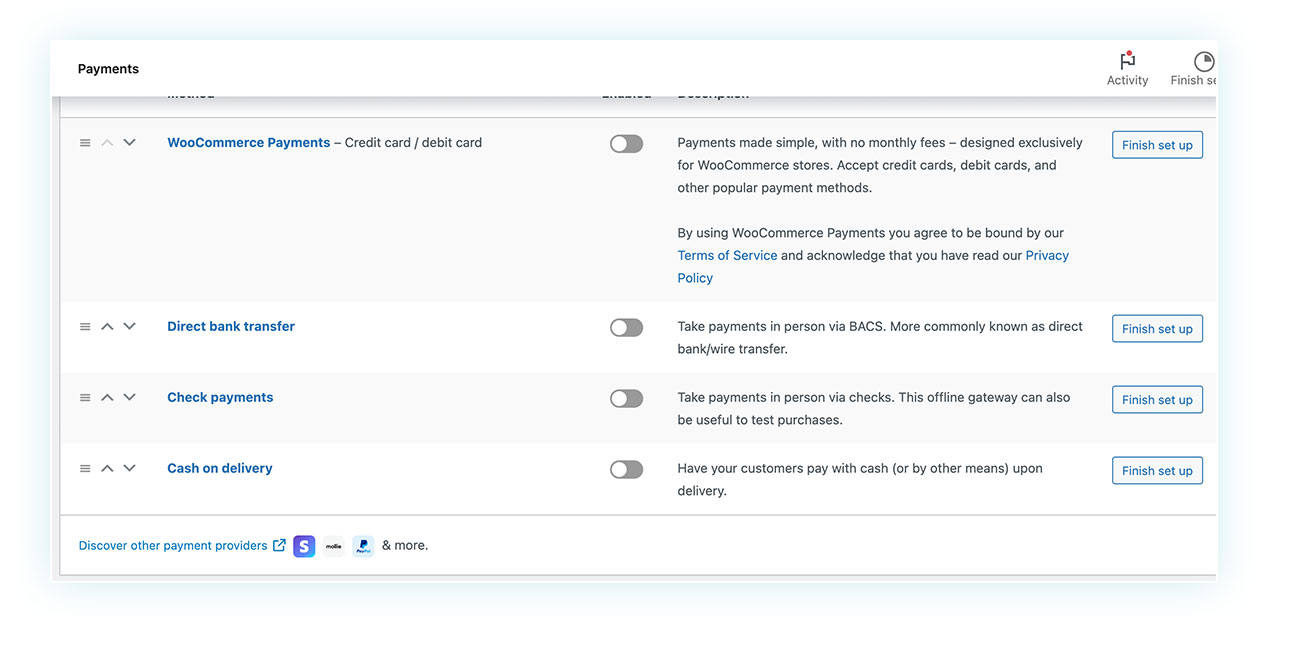The height and width of the screenshot is (650, 1300).
Task: Grab the WooCommerce Payments drag handle
Action: (x=85, y=143)
